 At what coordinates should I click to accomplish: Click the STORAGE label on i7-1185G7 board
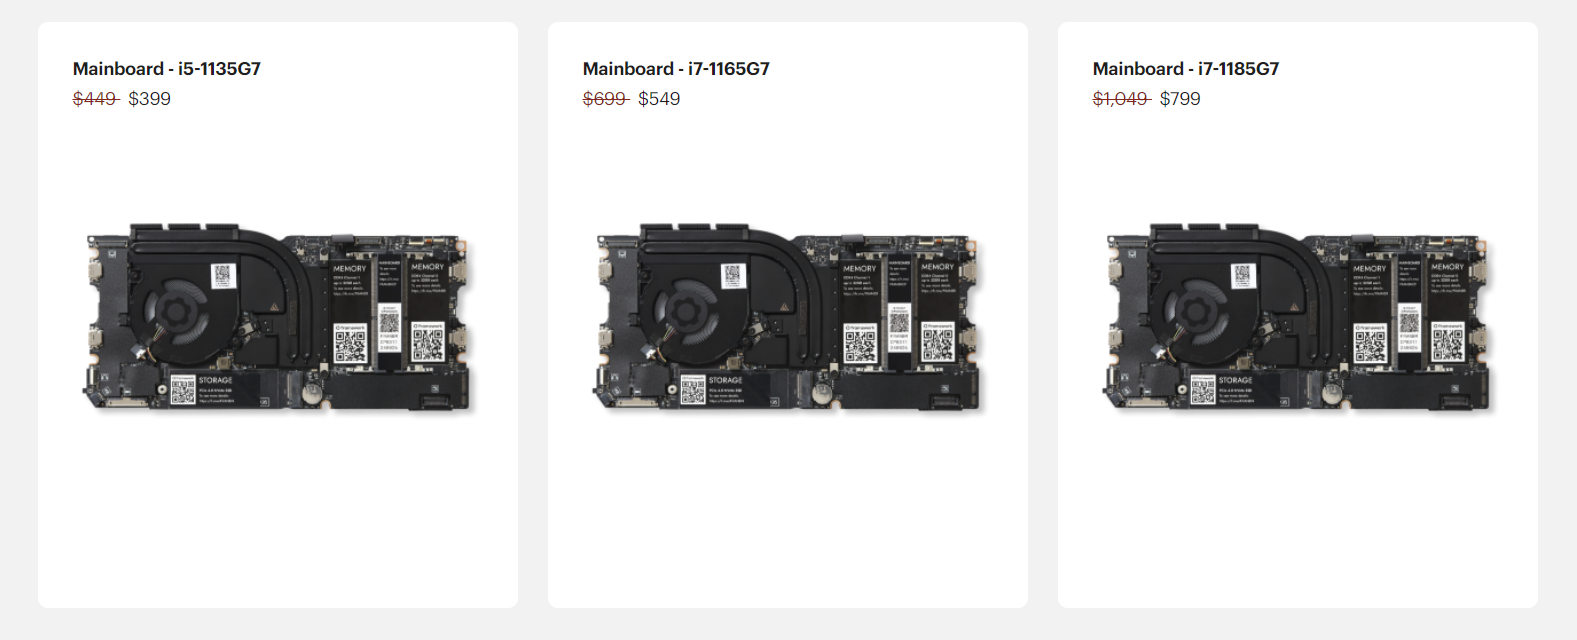(x=1236, y=380)
